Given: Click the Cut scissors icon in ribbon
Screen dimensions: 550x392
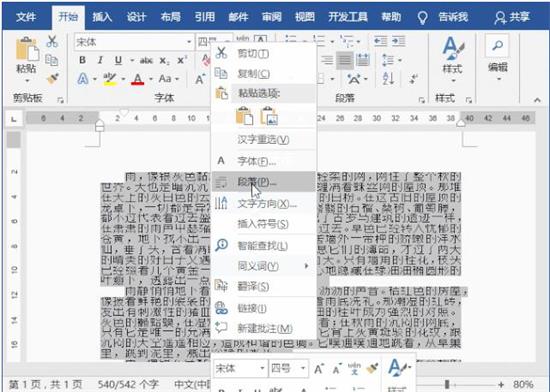Looking at the screenshot, I should point(52,41).
